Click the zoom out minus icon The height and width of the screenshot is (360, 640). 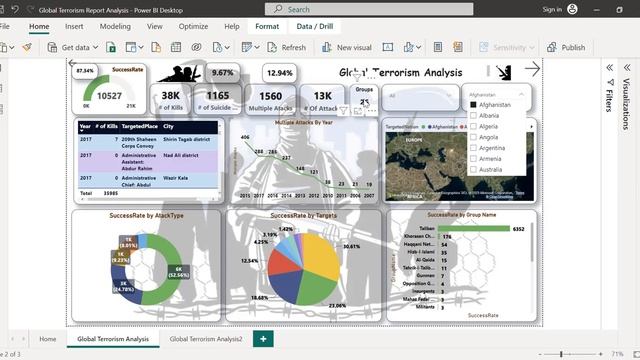[540, 354]
